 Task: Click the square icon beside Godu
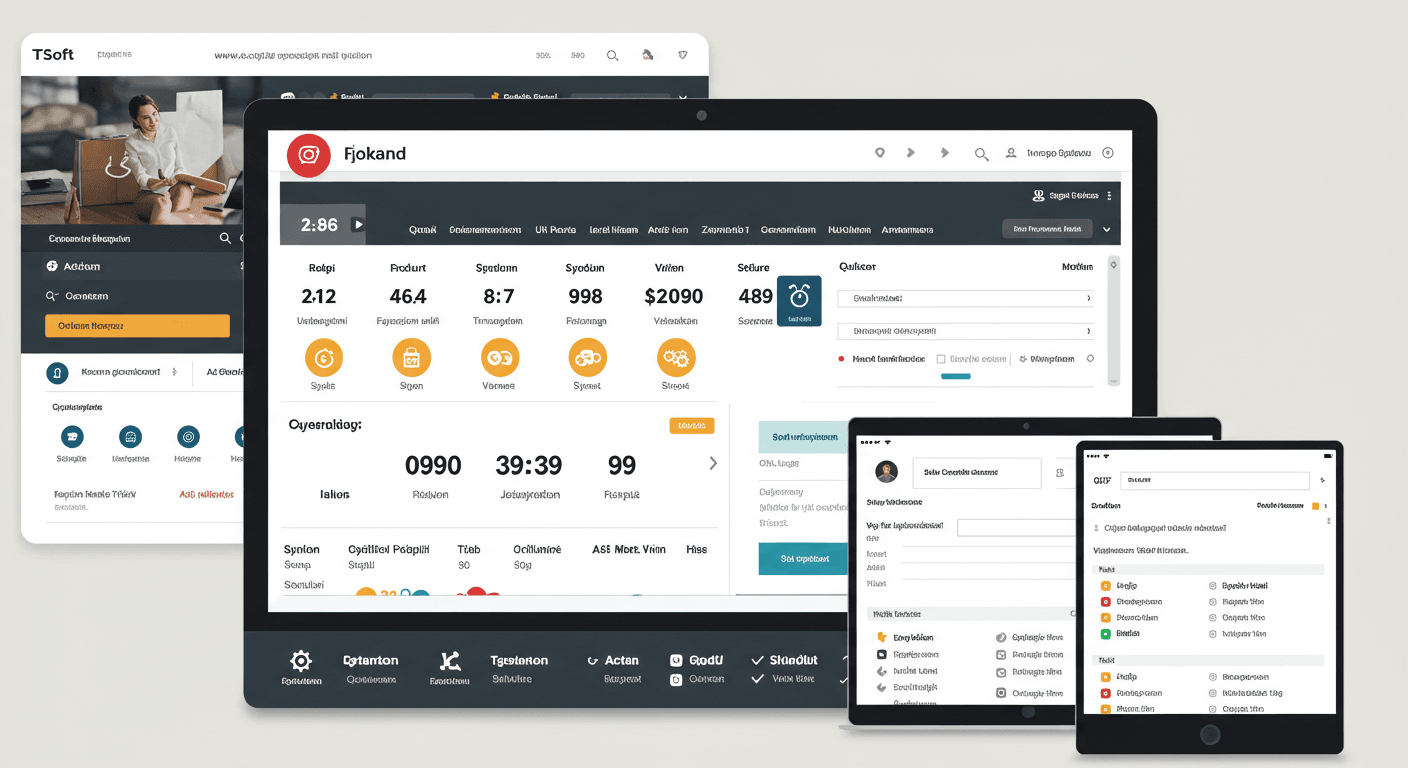point(676,660)
